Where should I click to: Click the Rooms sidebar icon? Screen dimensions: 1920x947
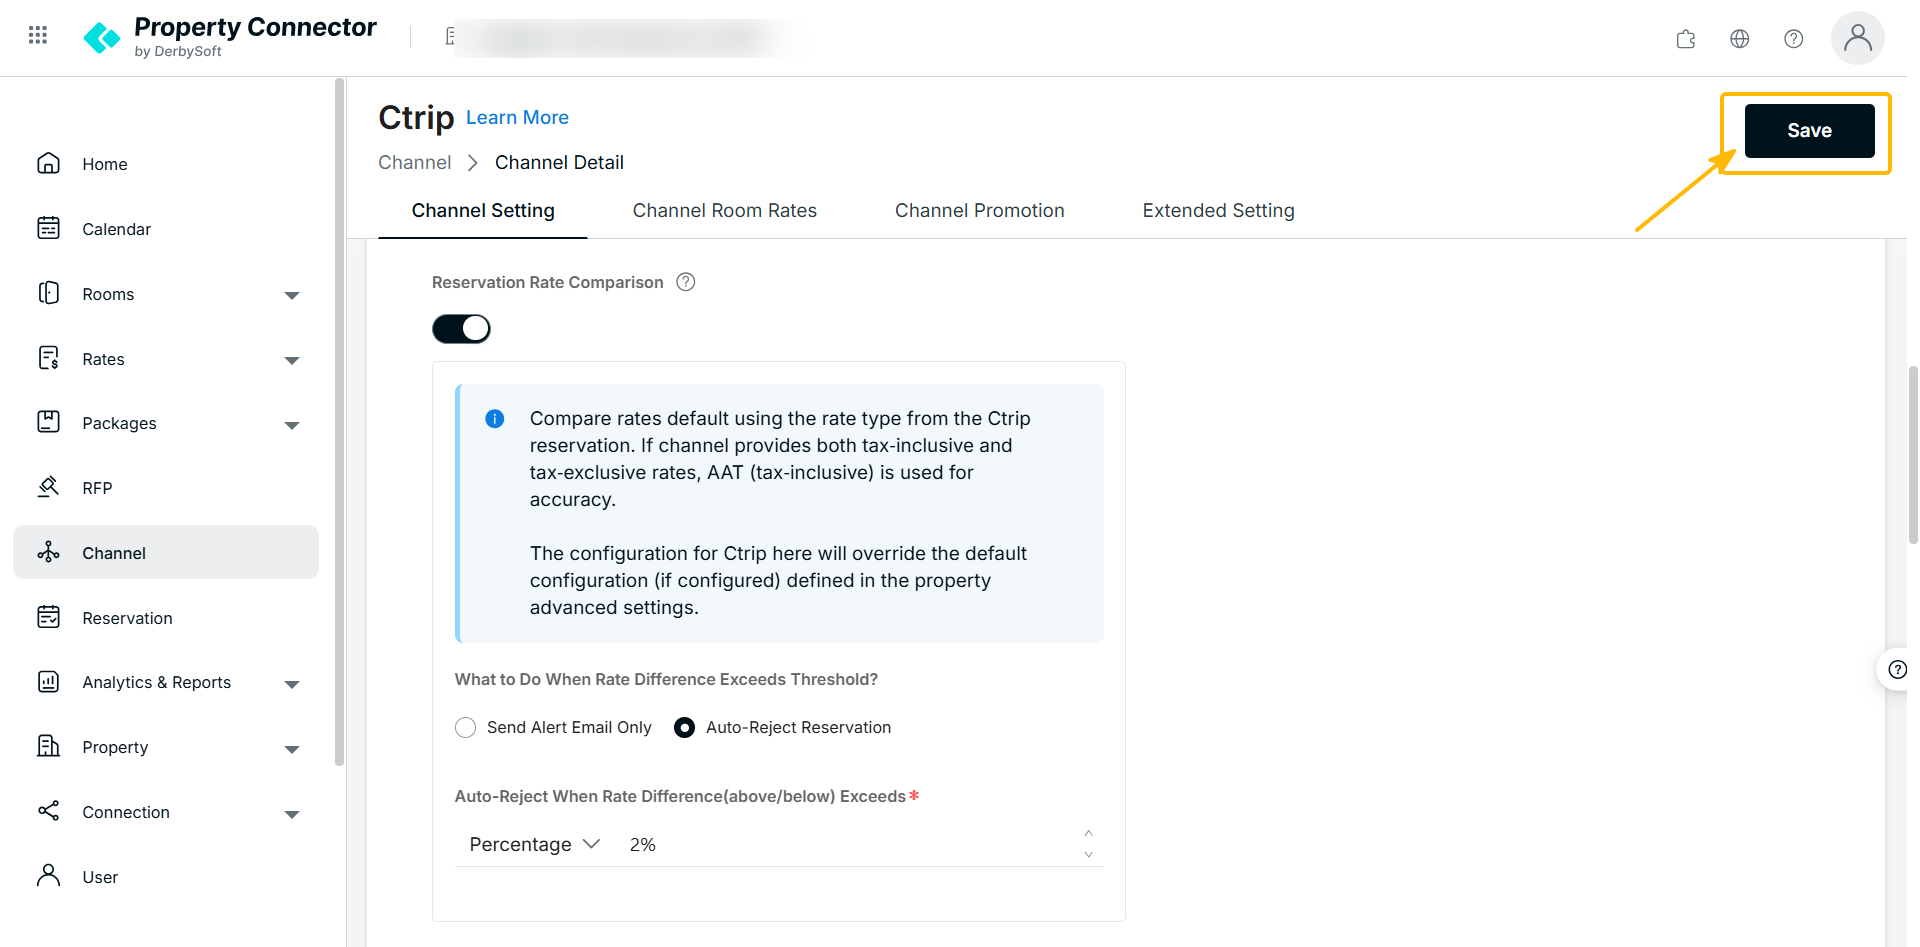pos(48,293)
